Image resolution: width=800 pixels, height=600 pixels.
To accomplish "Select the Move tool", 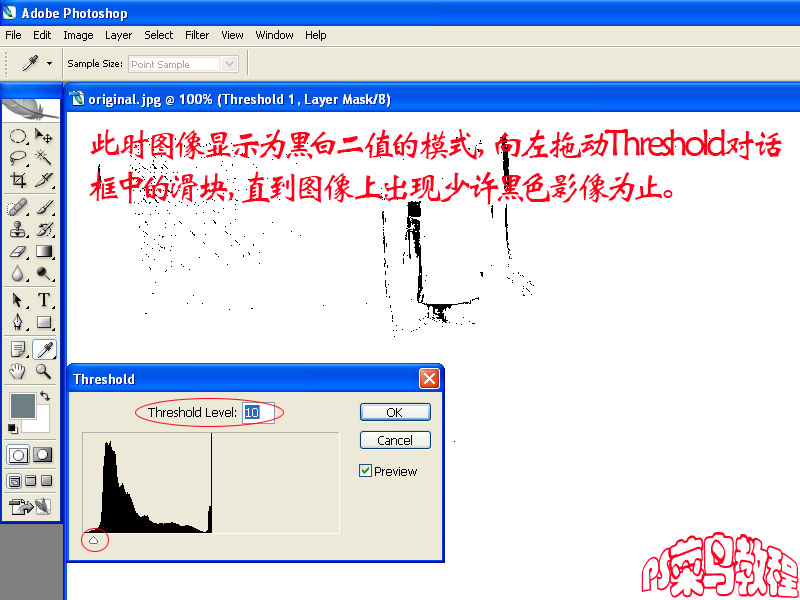I will point(44,136).
